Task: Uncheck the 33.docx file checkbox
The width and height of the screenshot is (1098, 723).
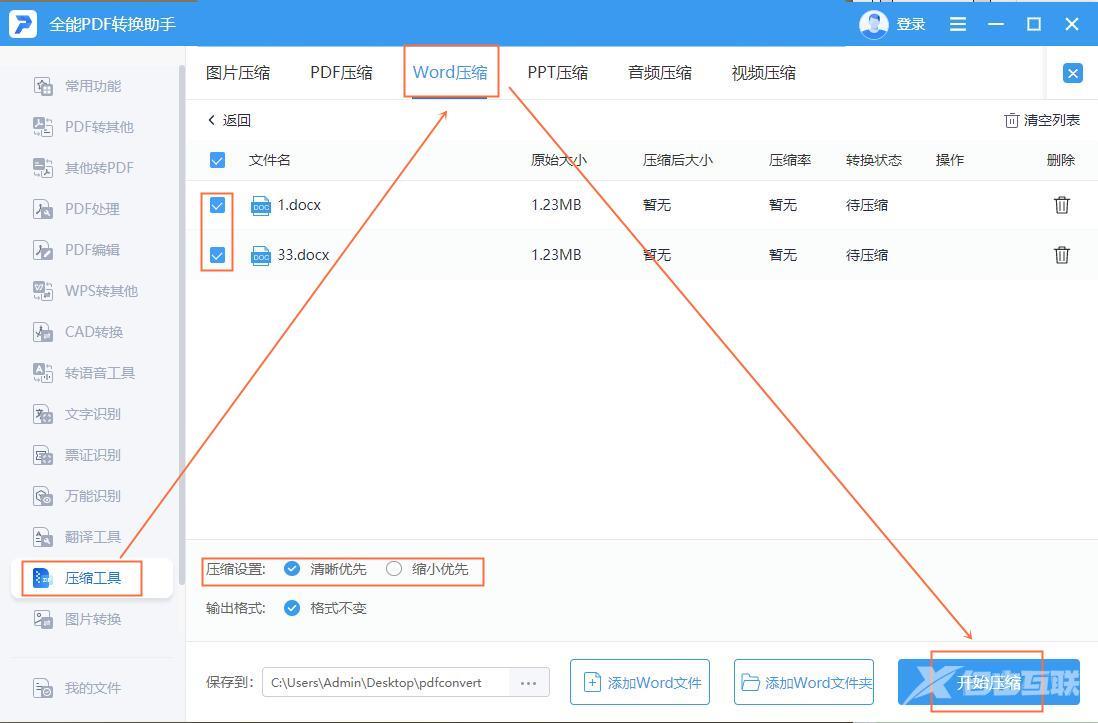Action: [x=217, y=255]
